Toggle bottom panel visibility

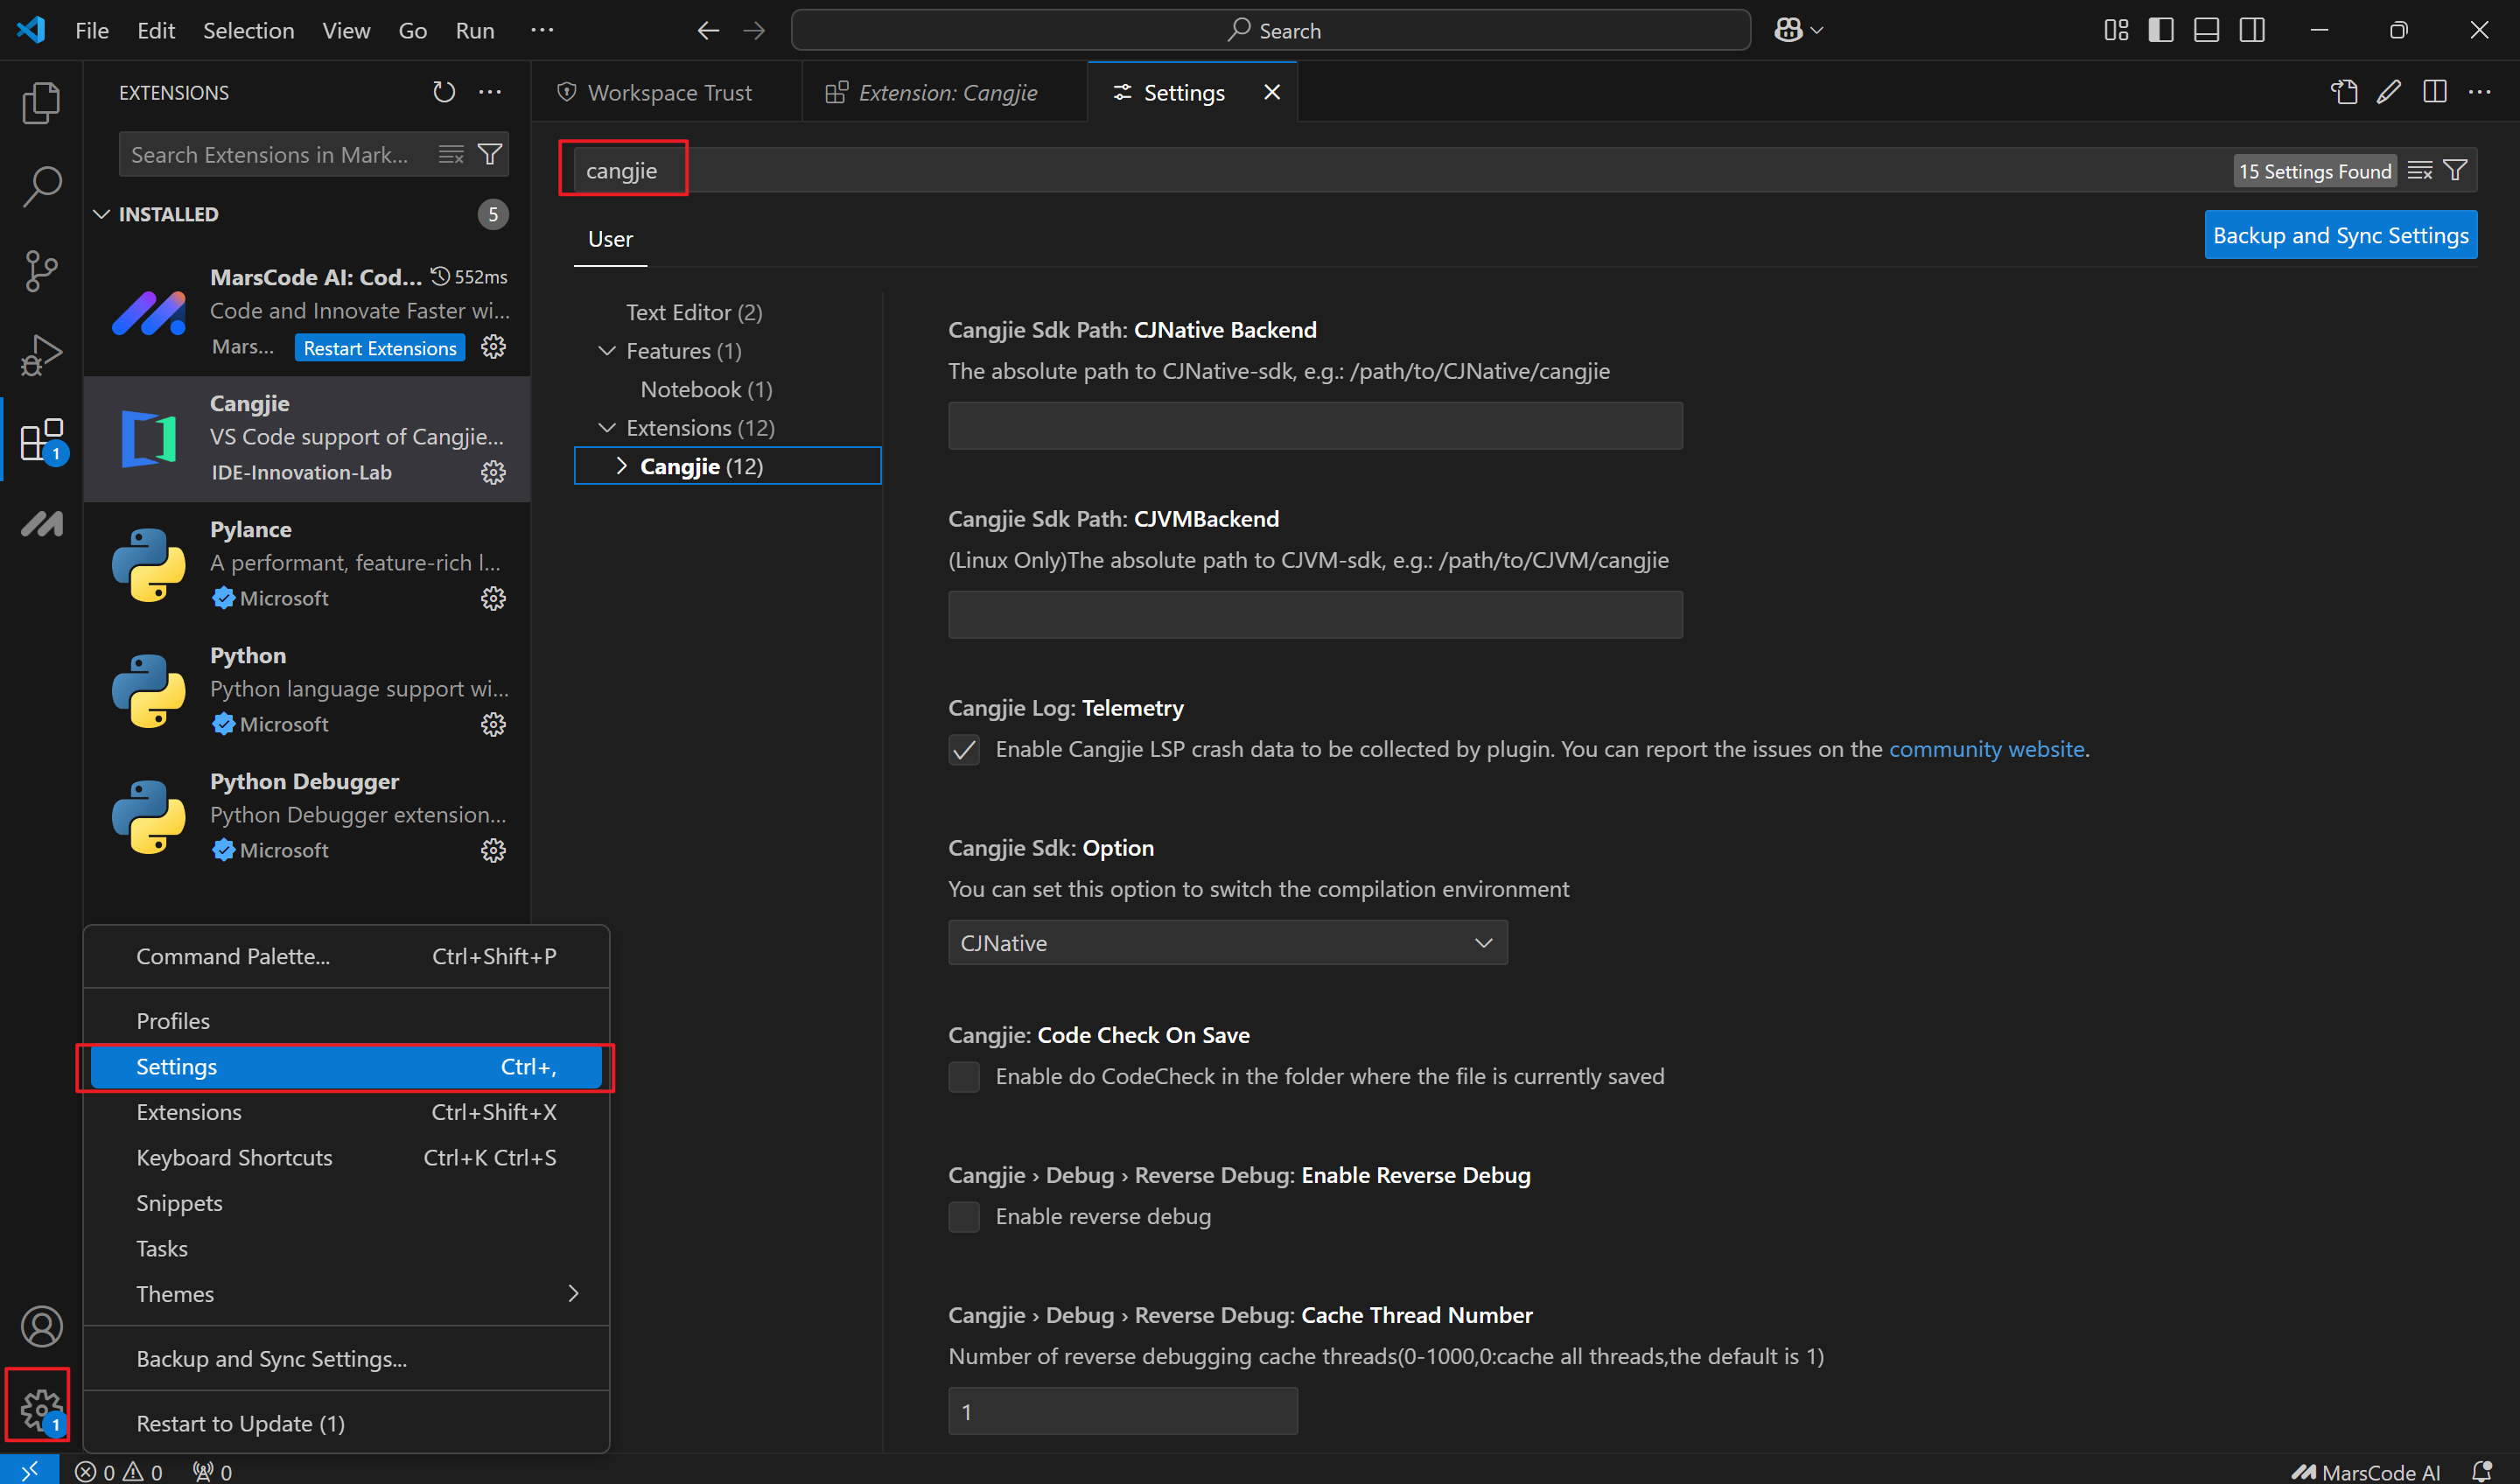pos(2206,30)
